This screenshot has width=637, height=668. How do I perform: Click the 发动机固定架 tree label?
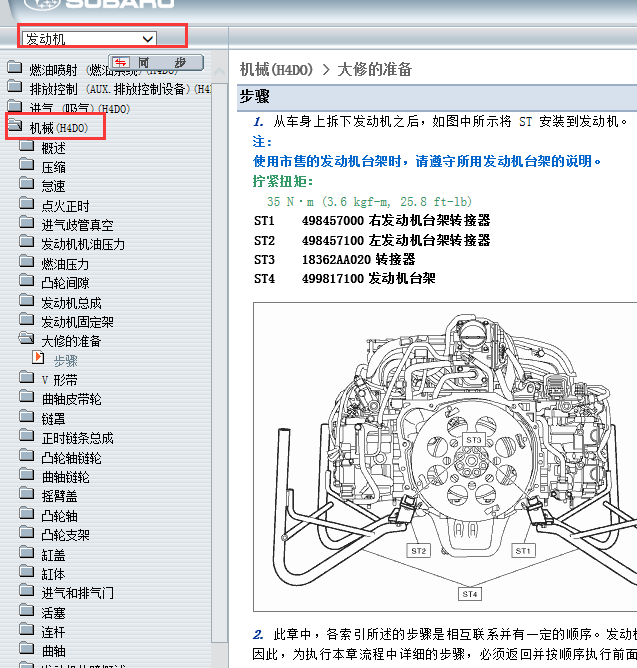coord(77,322)
